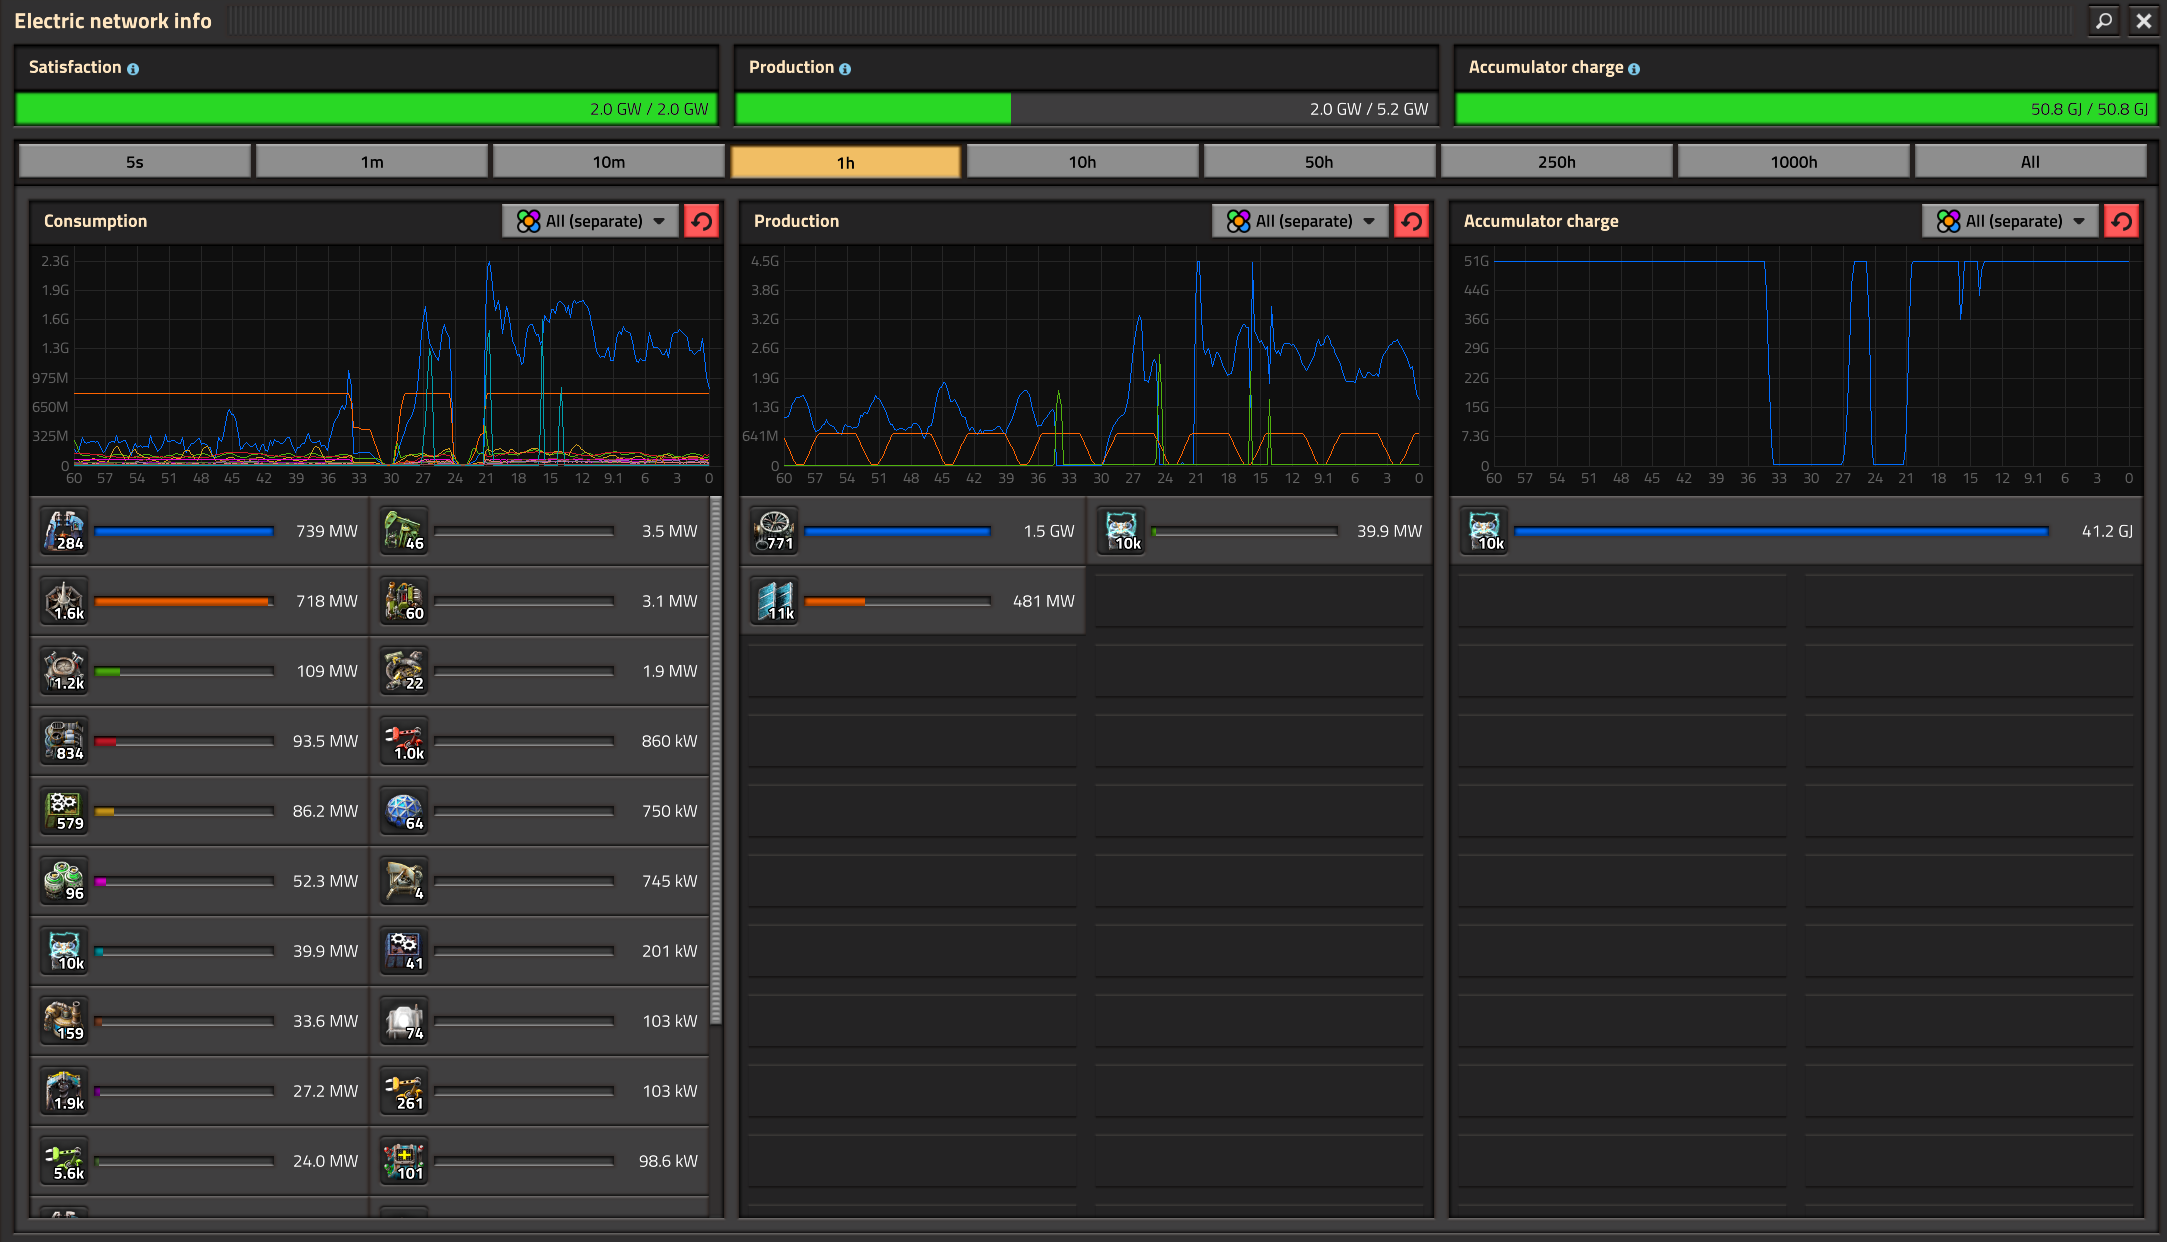Select the 10h time range

tap(1083, 161)
